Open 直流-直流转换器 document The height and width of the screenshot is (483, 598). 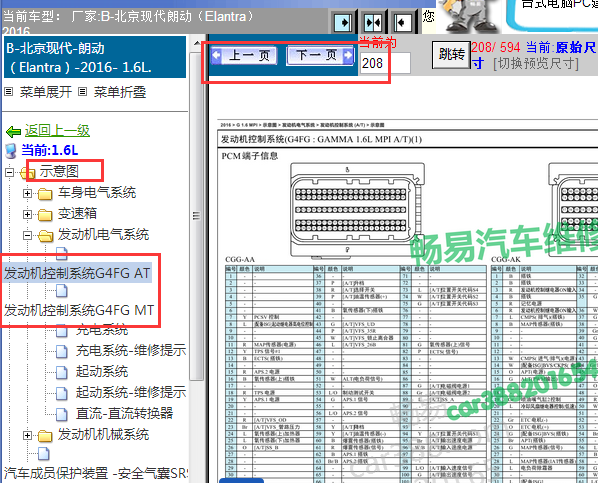[x=124, y=413]
